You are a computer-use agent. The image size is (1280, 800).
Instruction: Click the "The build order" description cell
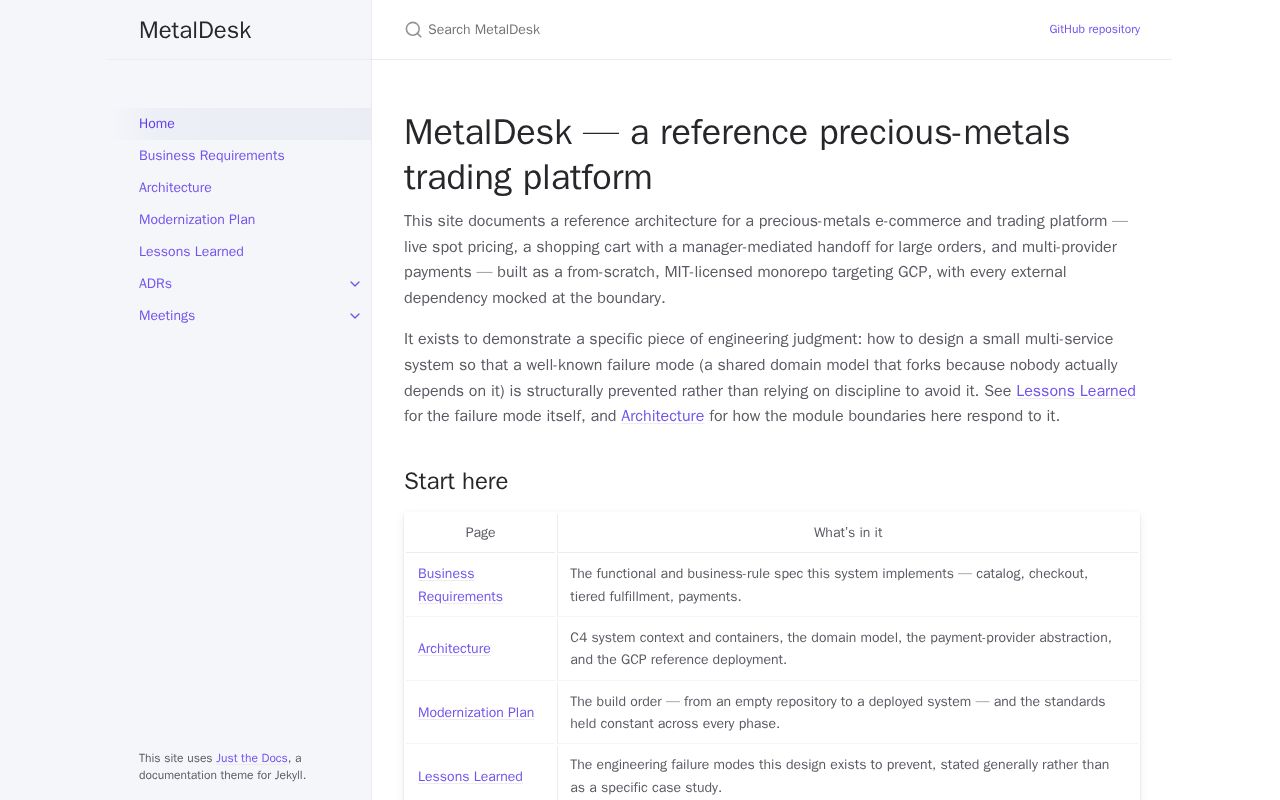848,713
